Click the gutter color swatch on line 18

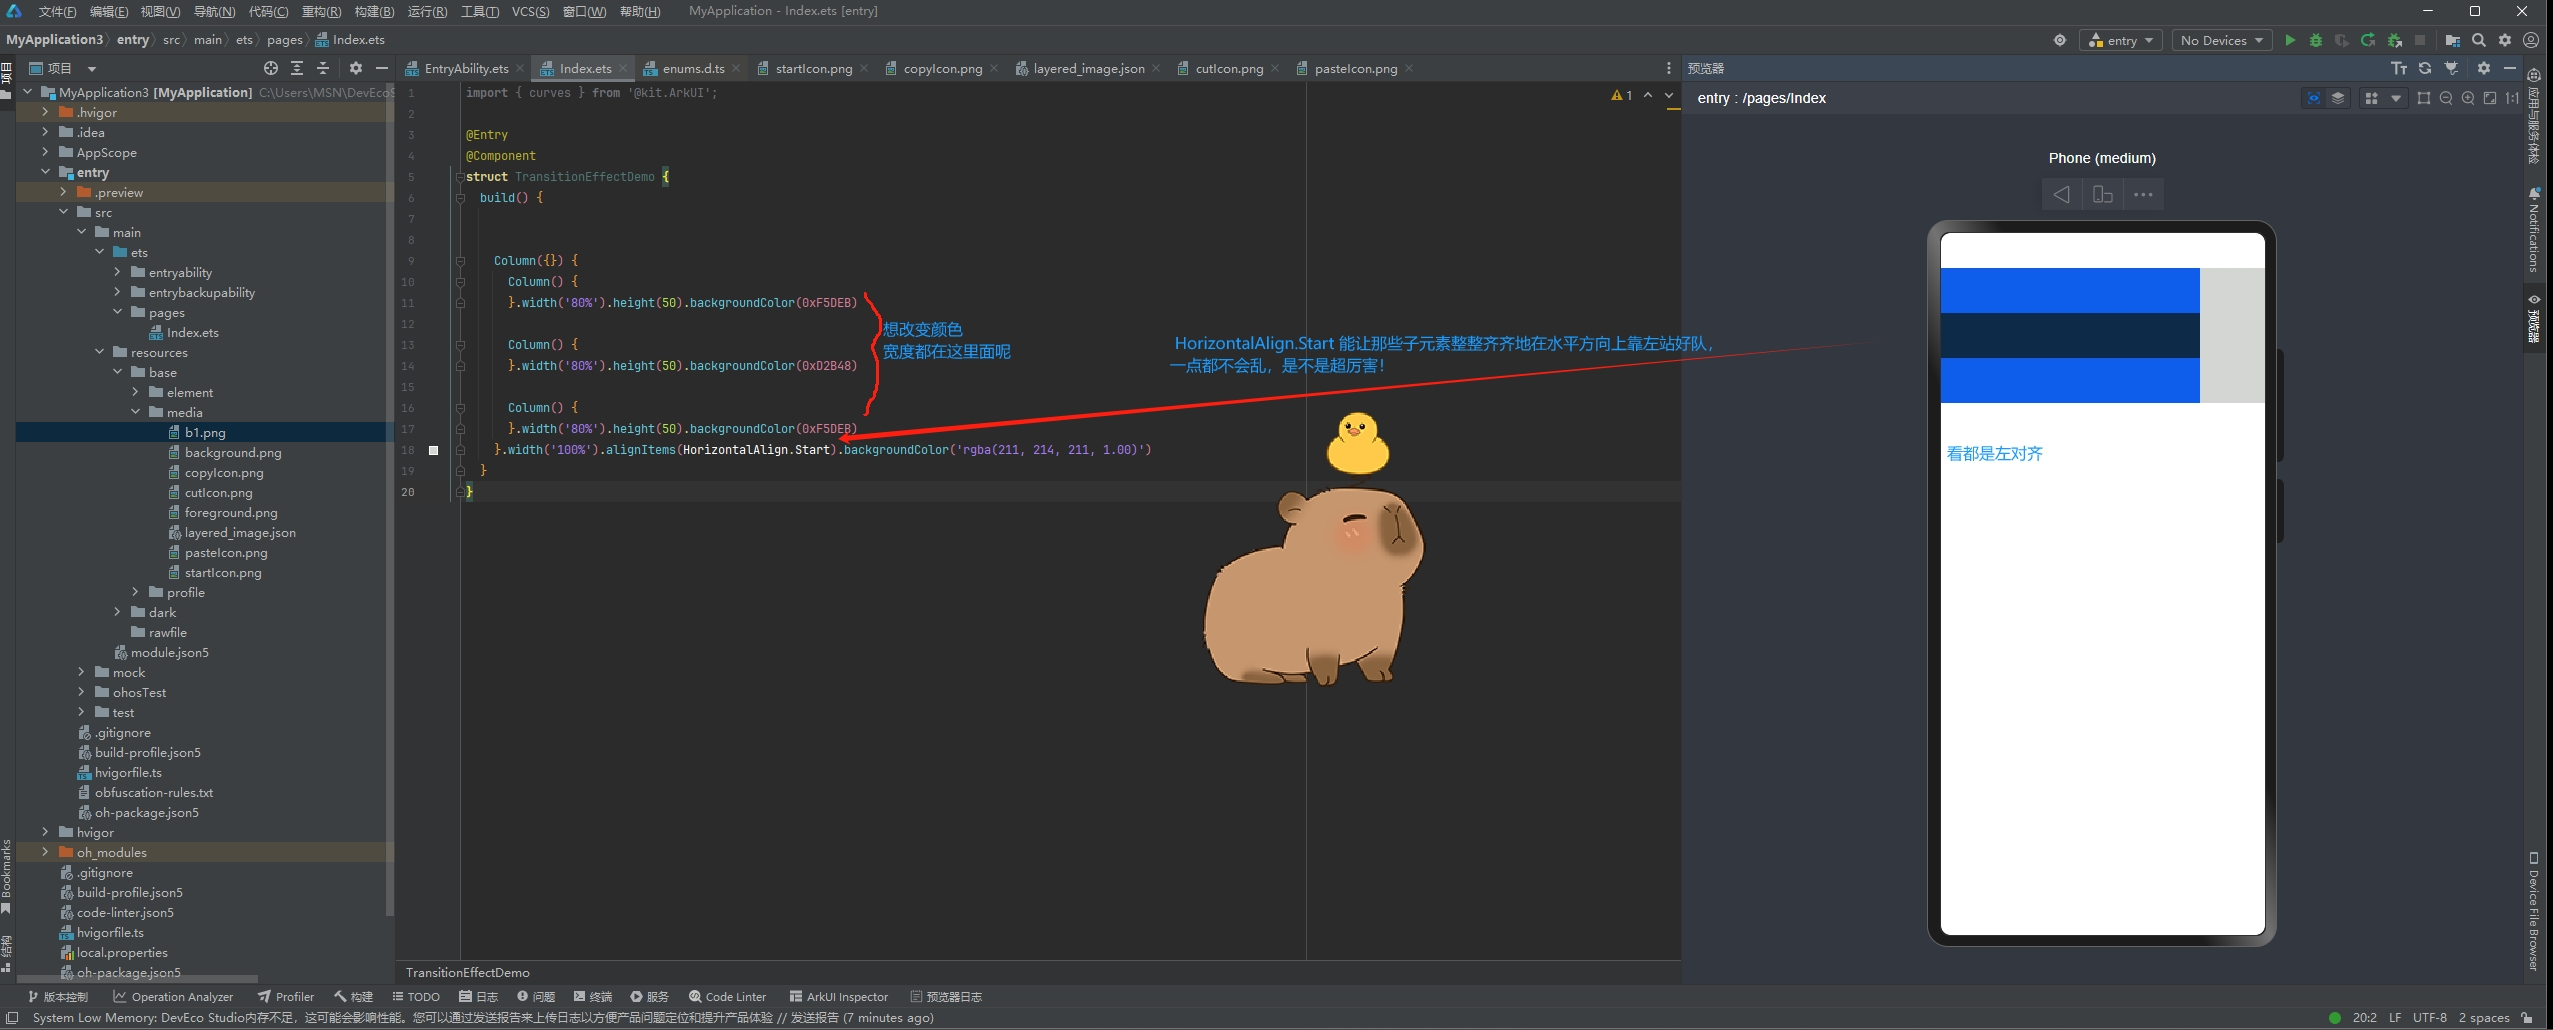pyautogui.click(x=433, y=450)
